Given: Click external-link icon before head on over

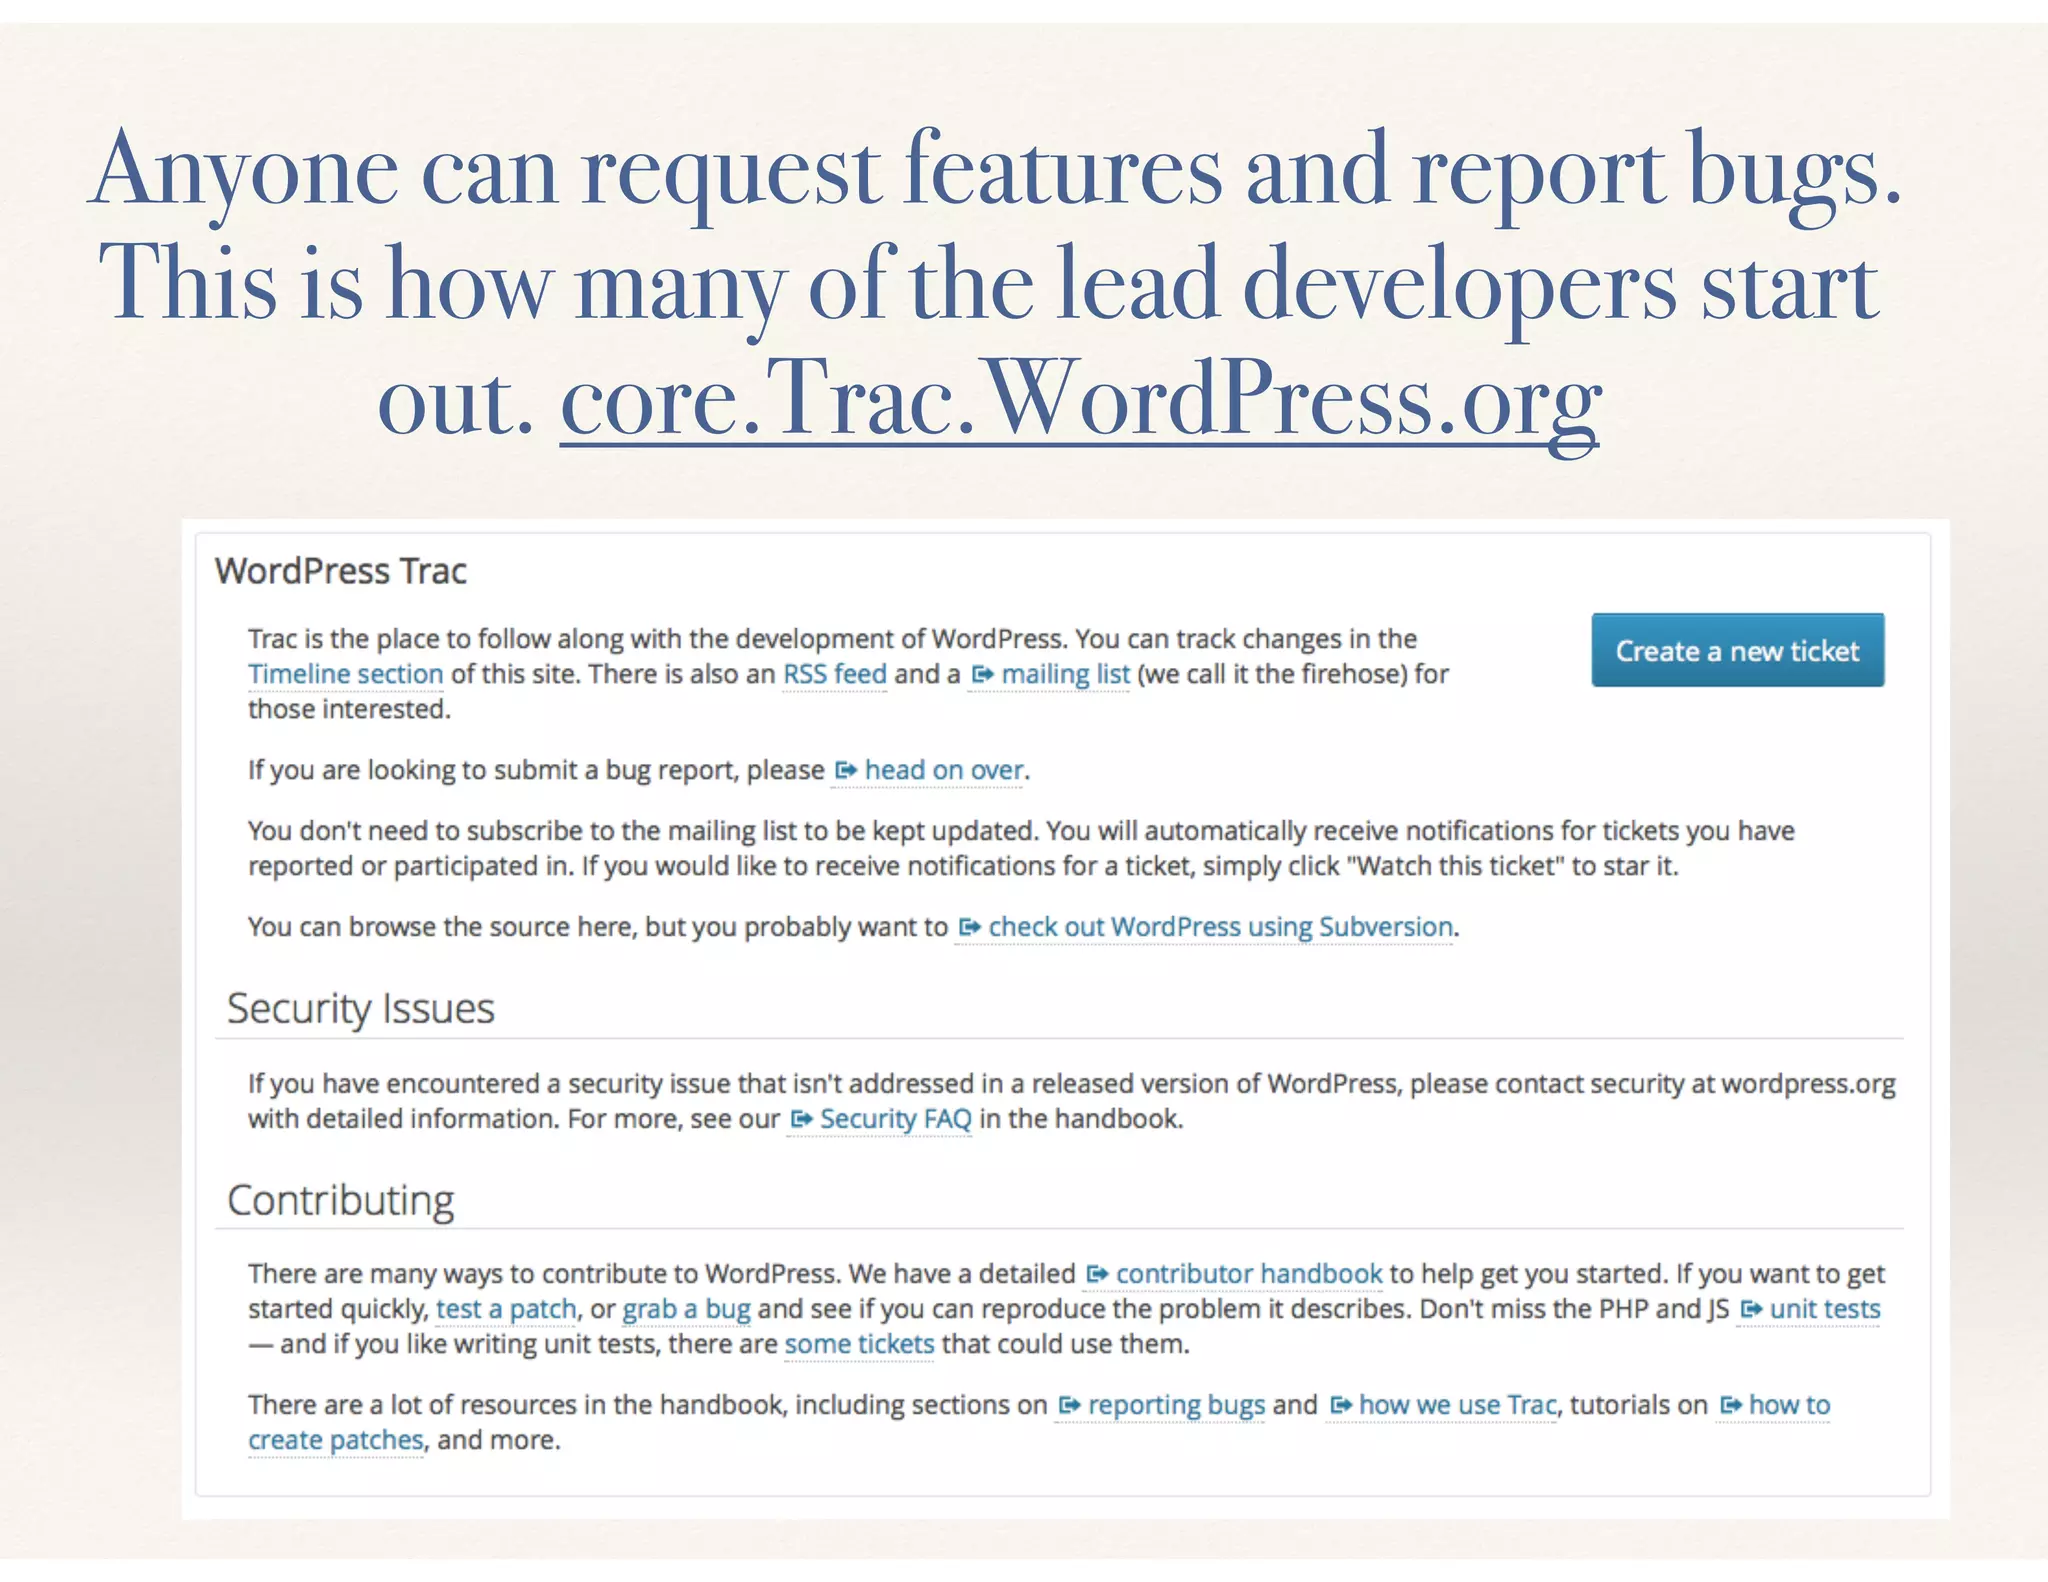Looking at the screenshot, I should [x=846, y=770].
